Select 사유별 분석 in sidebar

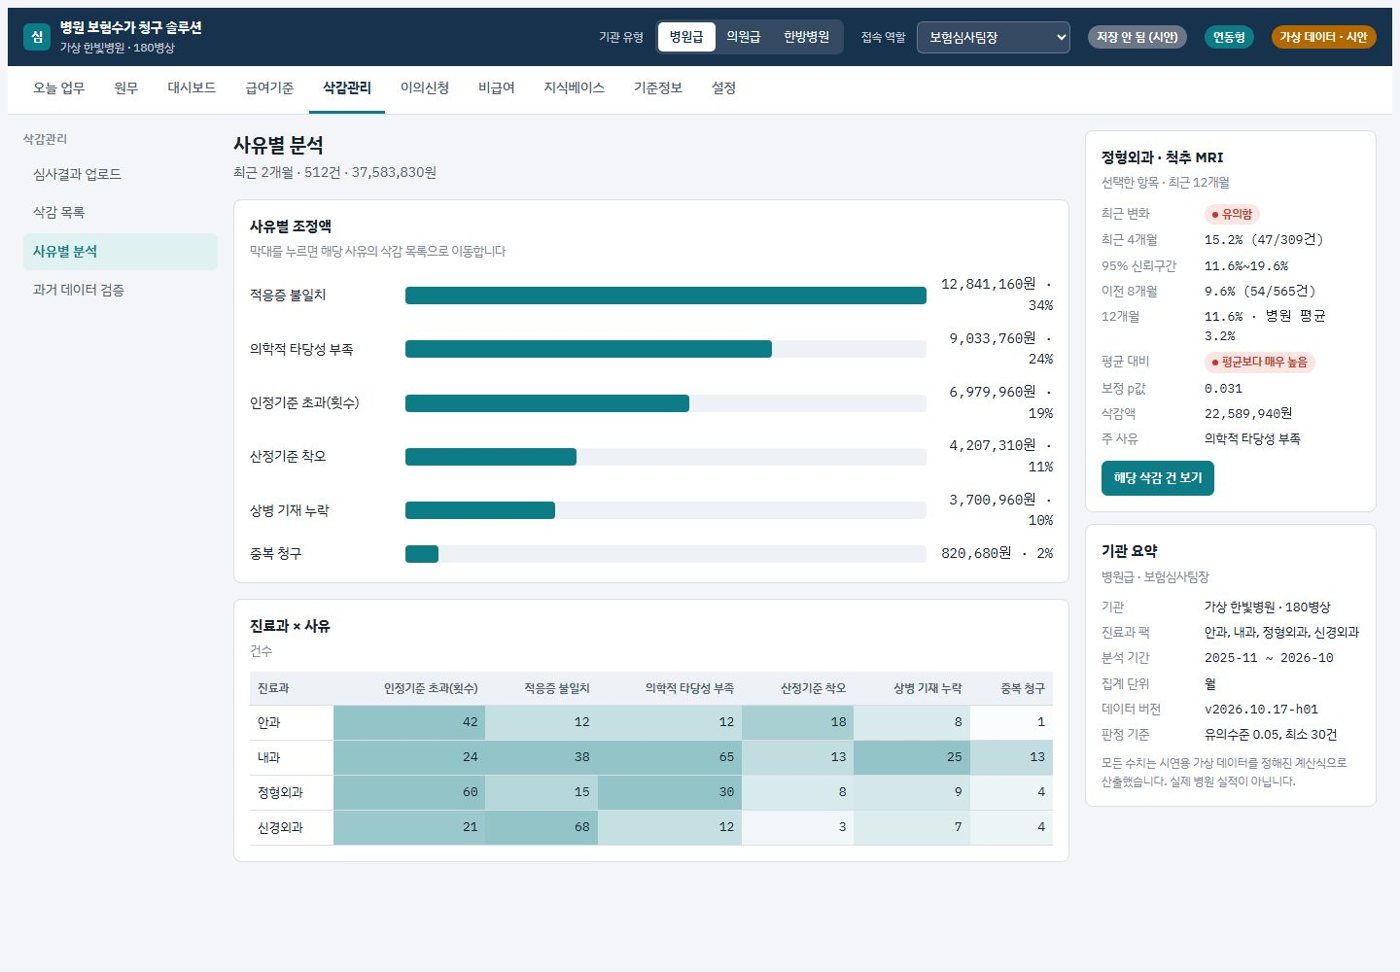point(120,251)
